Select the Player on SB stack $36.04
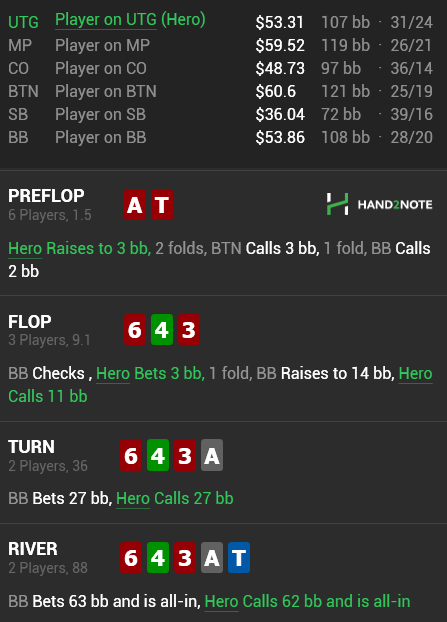Image resolution: width=447 pixels, height=622 pixels. click(x=280, y=115)
